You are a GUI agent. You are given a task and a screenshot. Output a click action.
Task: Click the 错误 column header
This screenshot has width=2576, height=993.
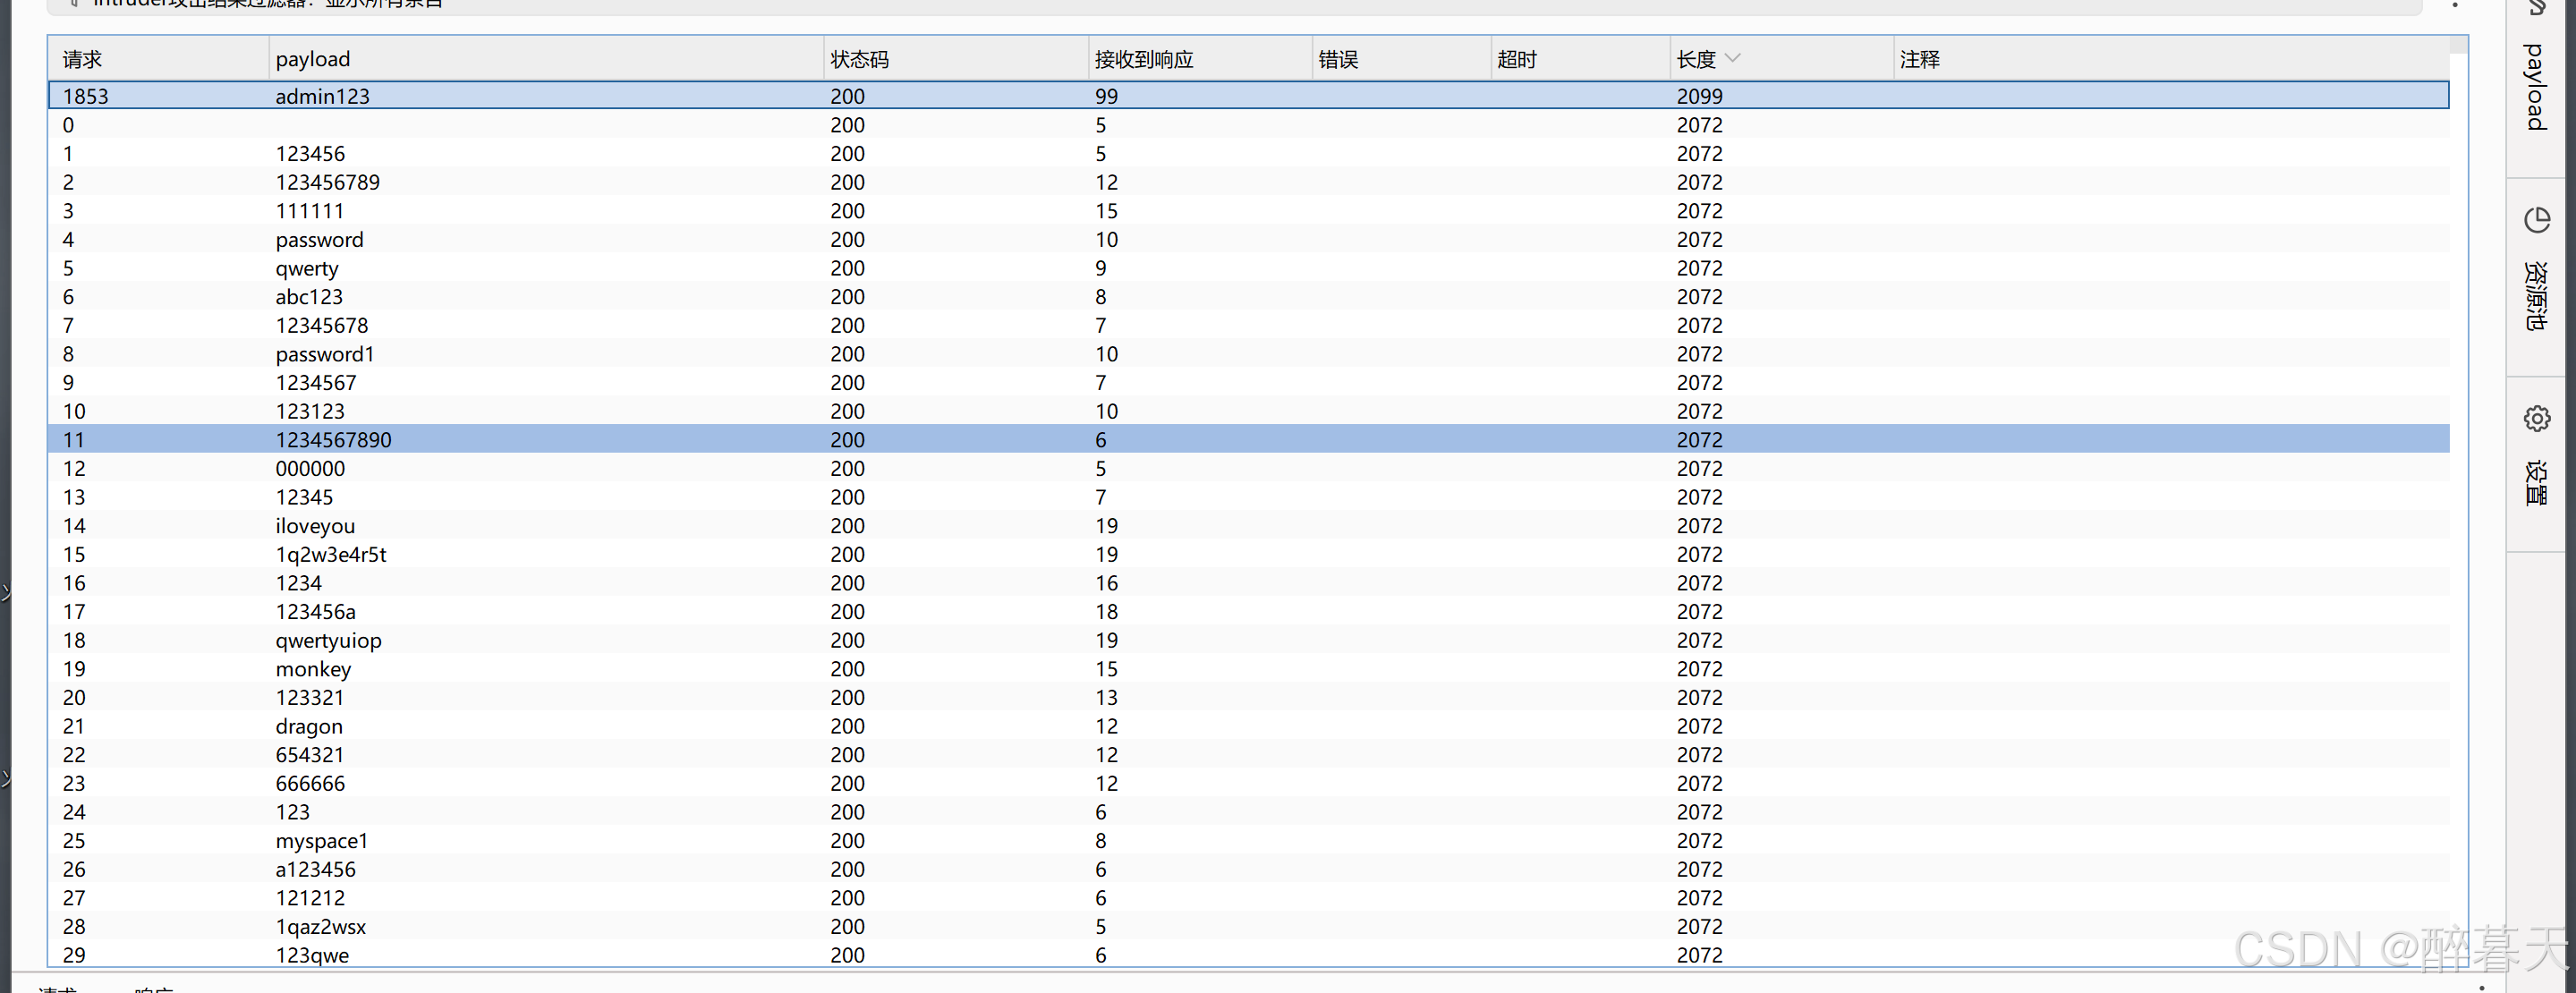point(1338,59)
